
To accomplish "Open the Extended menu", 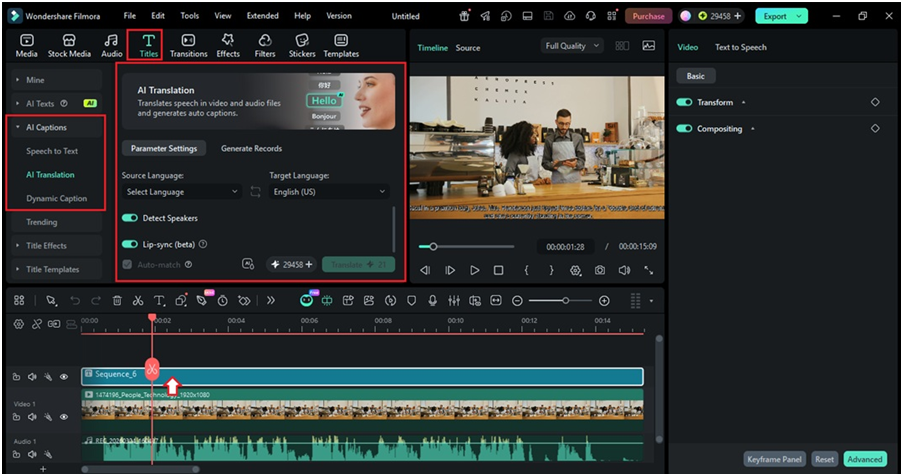I will click(263, 16).
